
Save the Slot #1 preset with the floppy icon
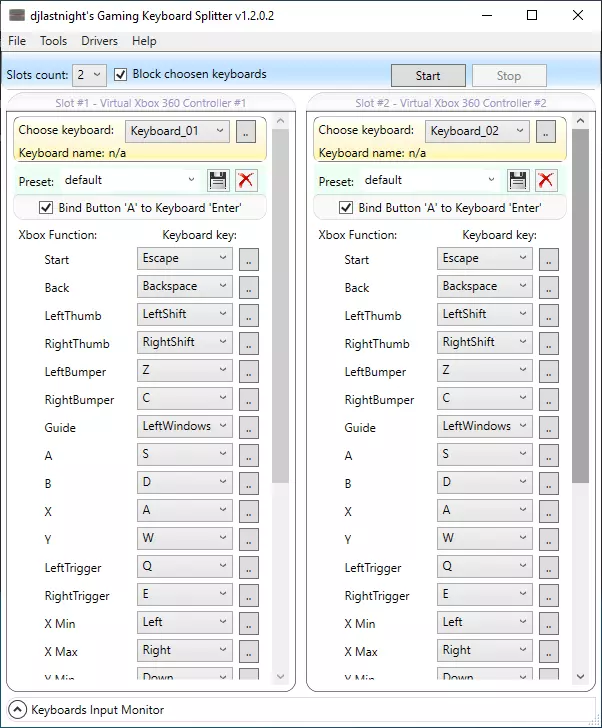coord(218,180)
